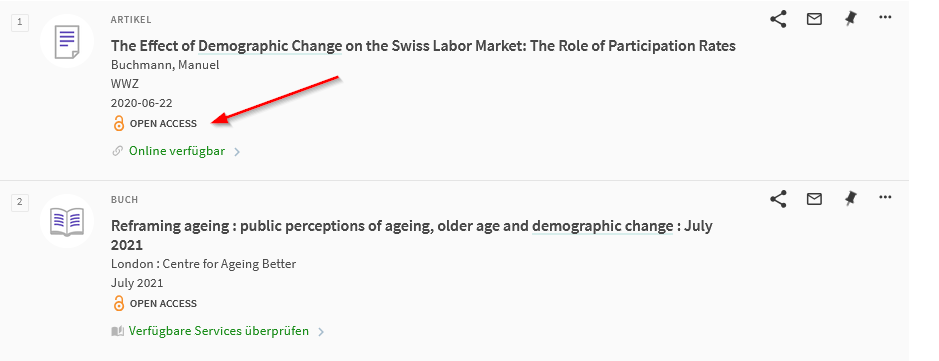Click Online verfügbar link
The height and width of the screenshot is (361, 939).
(x=177, y=151)
